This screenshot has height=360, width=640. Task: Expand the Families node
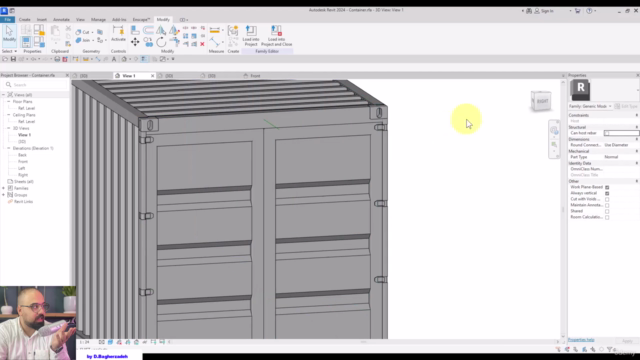coord(4,188)
